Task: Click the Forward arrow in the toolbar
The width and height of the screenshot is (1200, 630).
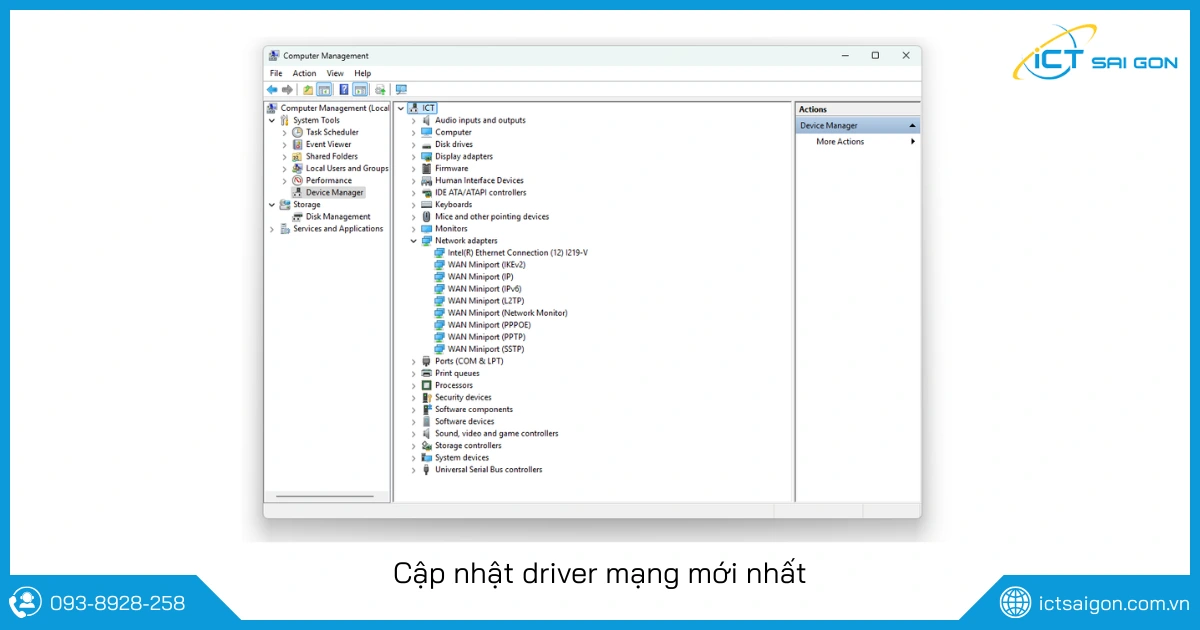Action: click(x=287, y=89)
